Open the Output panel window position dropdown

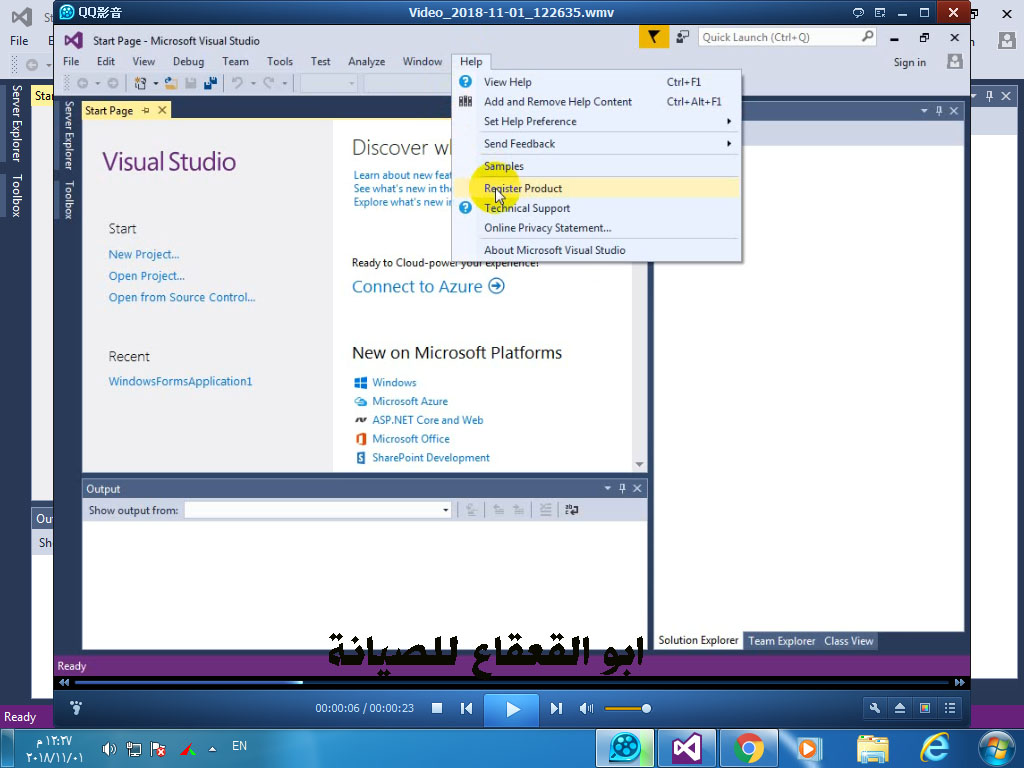coord(607,488)
